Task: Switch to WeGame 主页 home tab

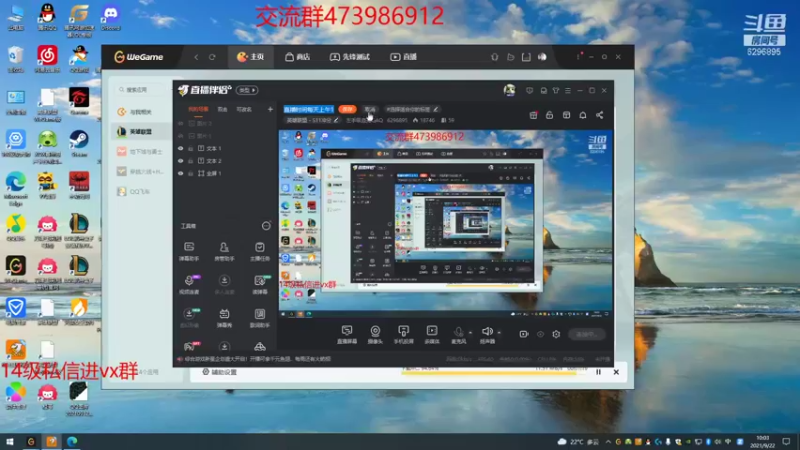Action: click(251, 57)
